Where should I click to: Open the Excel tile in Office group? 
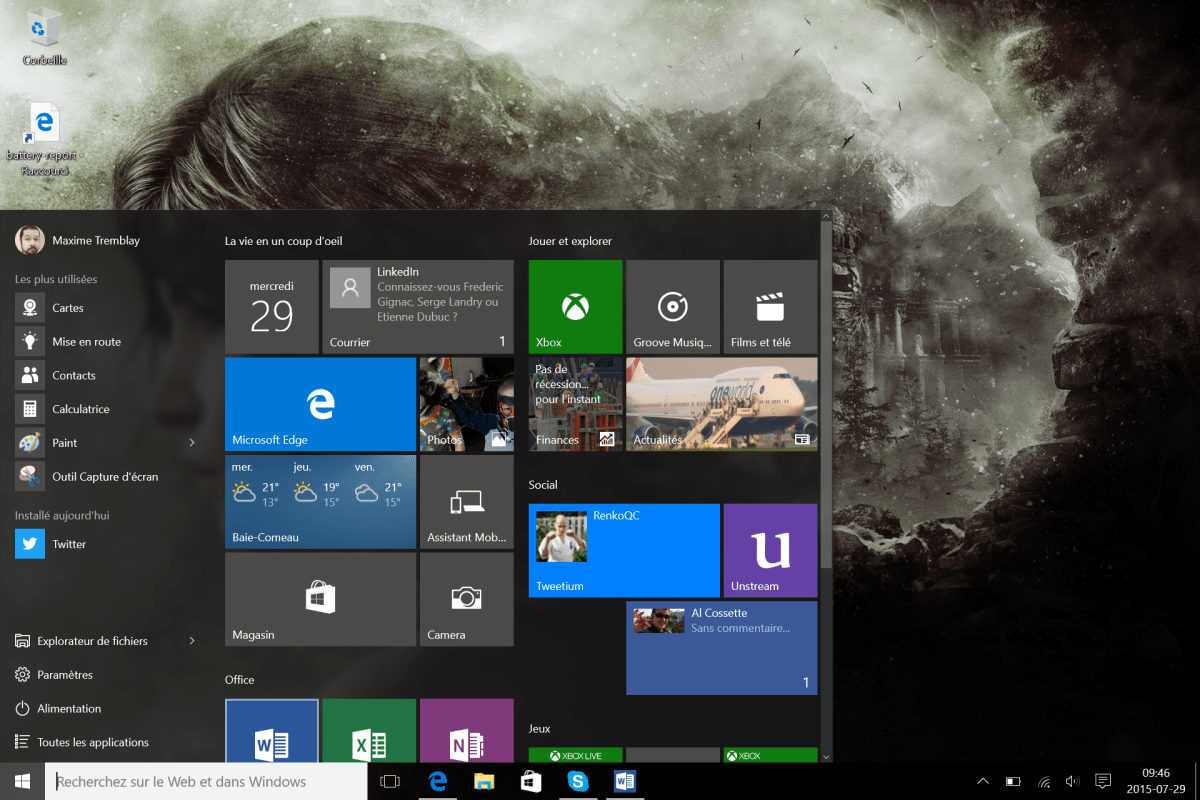tap(369, 732)
